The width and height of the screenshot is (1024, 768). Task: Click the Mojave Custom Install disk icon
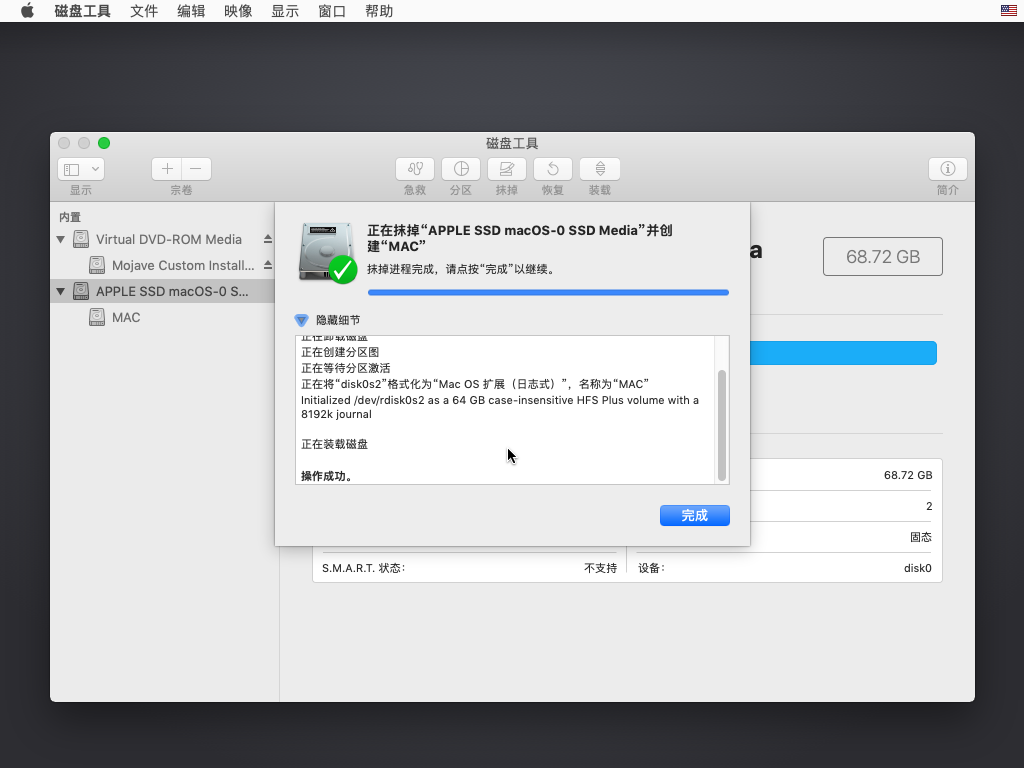[97, 265]
